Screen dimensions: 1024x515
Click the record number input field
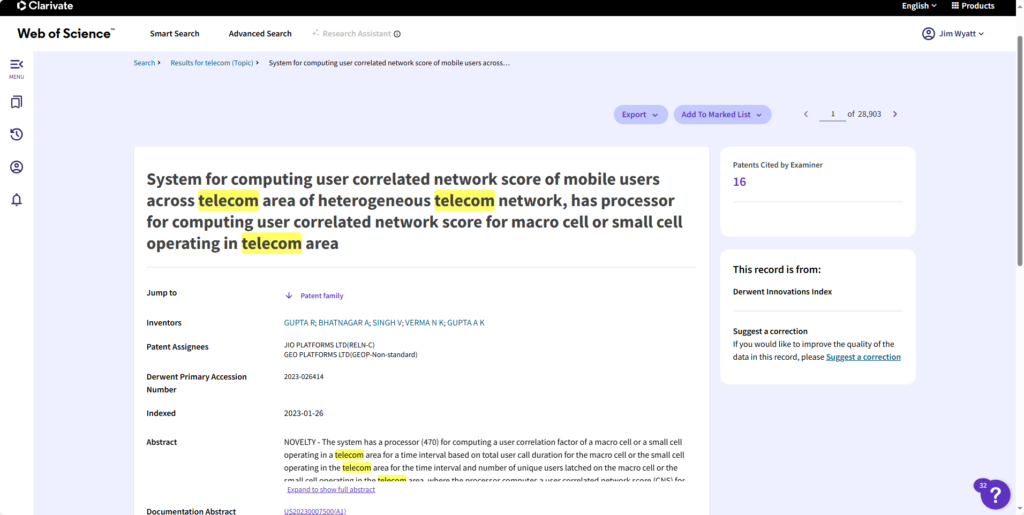(x=831, y=114)
